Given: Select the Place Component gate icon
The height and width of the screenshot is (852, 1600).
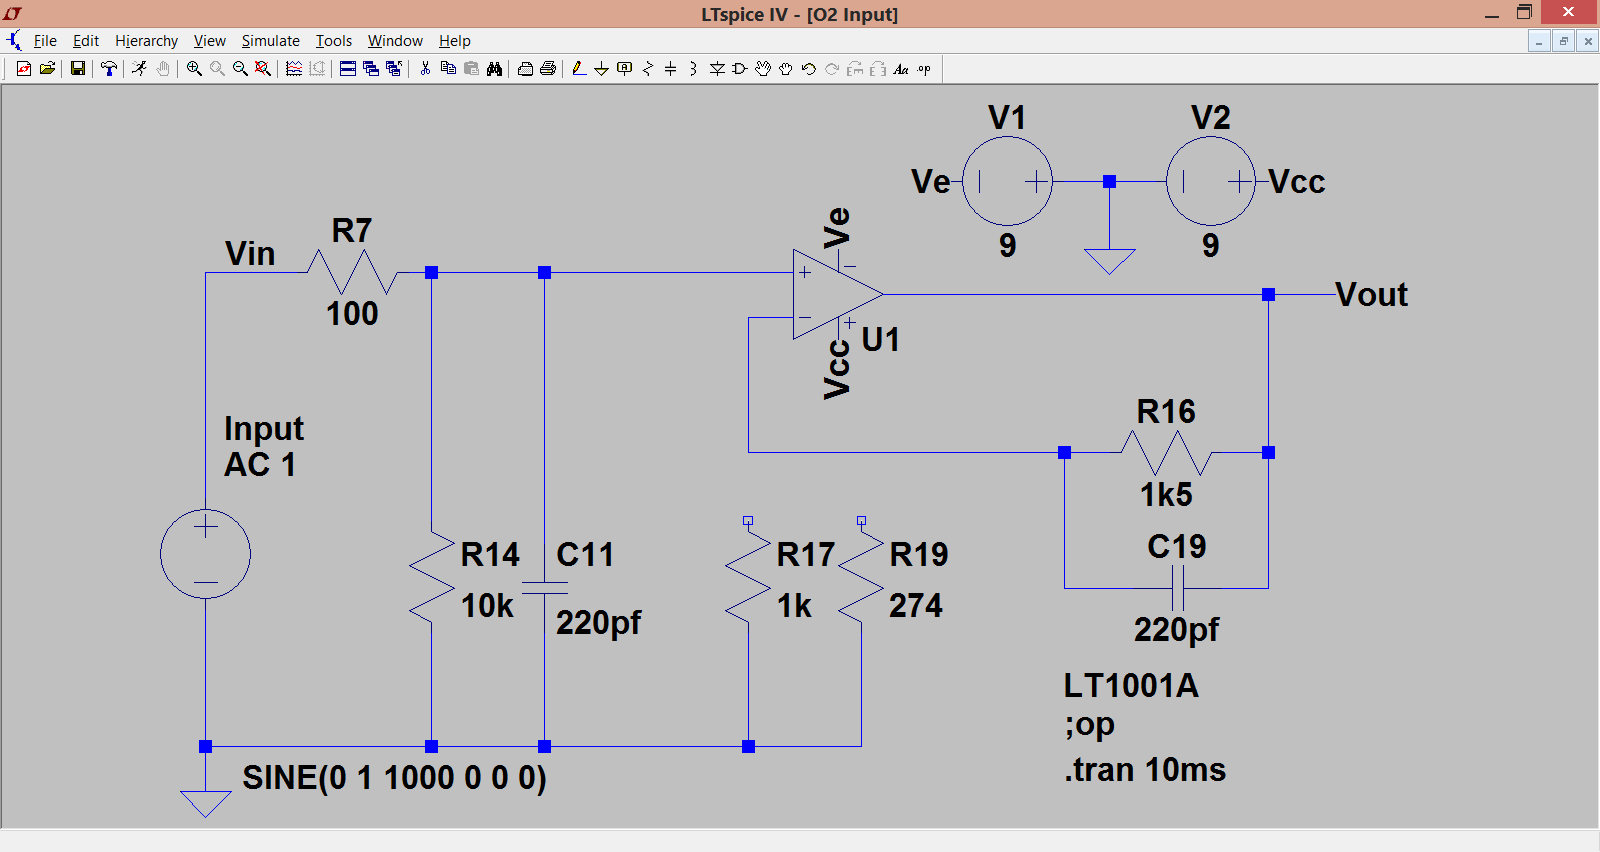Looking at the screenshot, I should click(739, 68).
